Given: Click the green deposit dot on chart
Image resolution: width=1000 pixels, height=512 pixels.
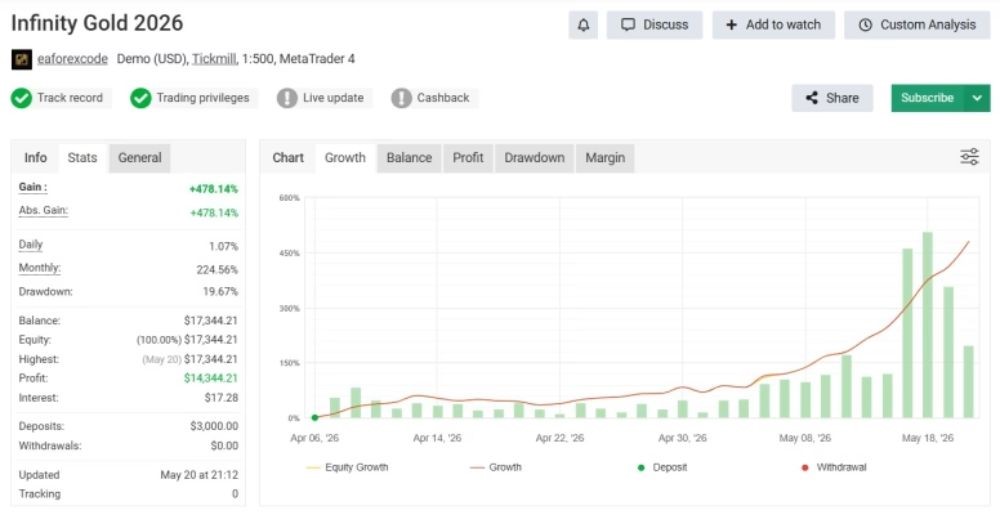Looking at the screenshot, I should click(315, 418).
